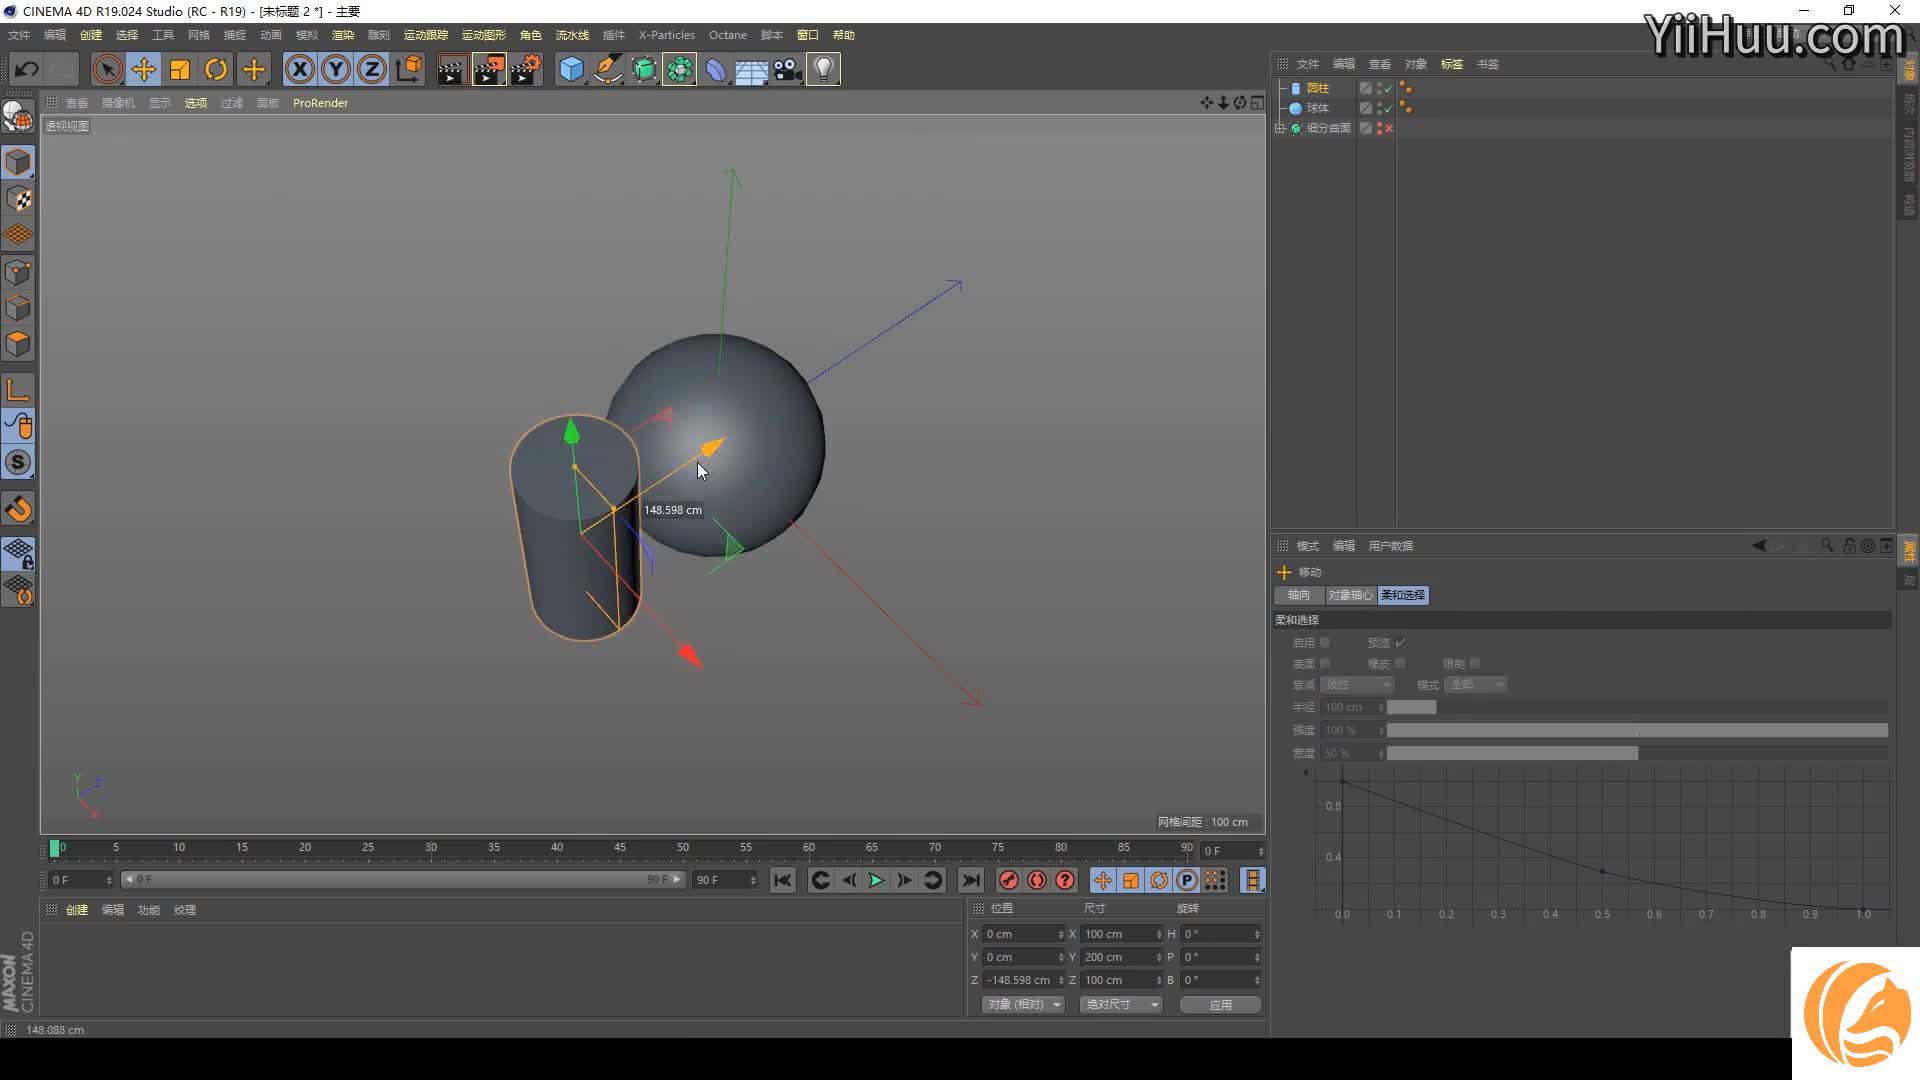Click the Undo arrow icon
Viewport: 1920px width, 1080px height.
[27, 69]
